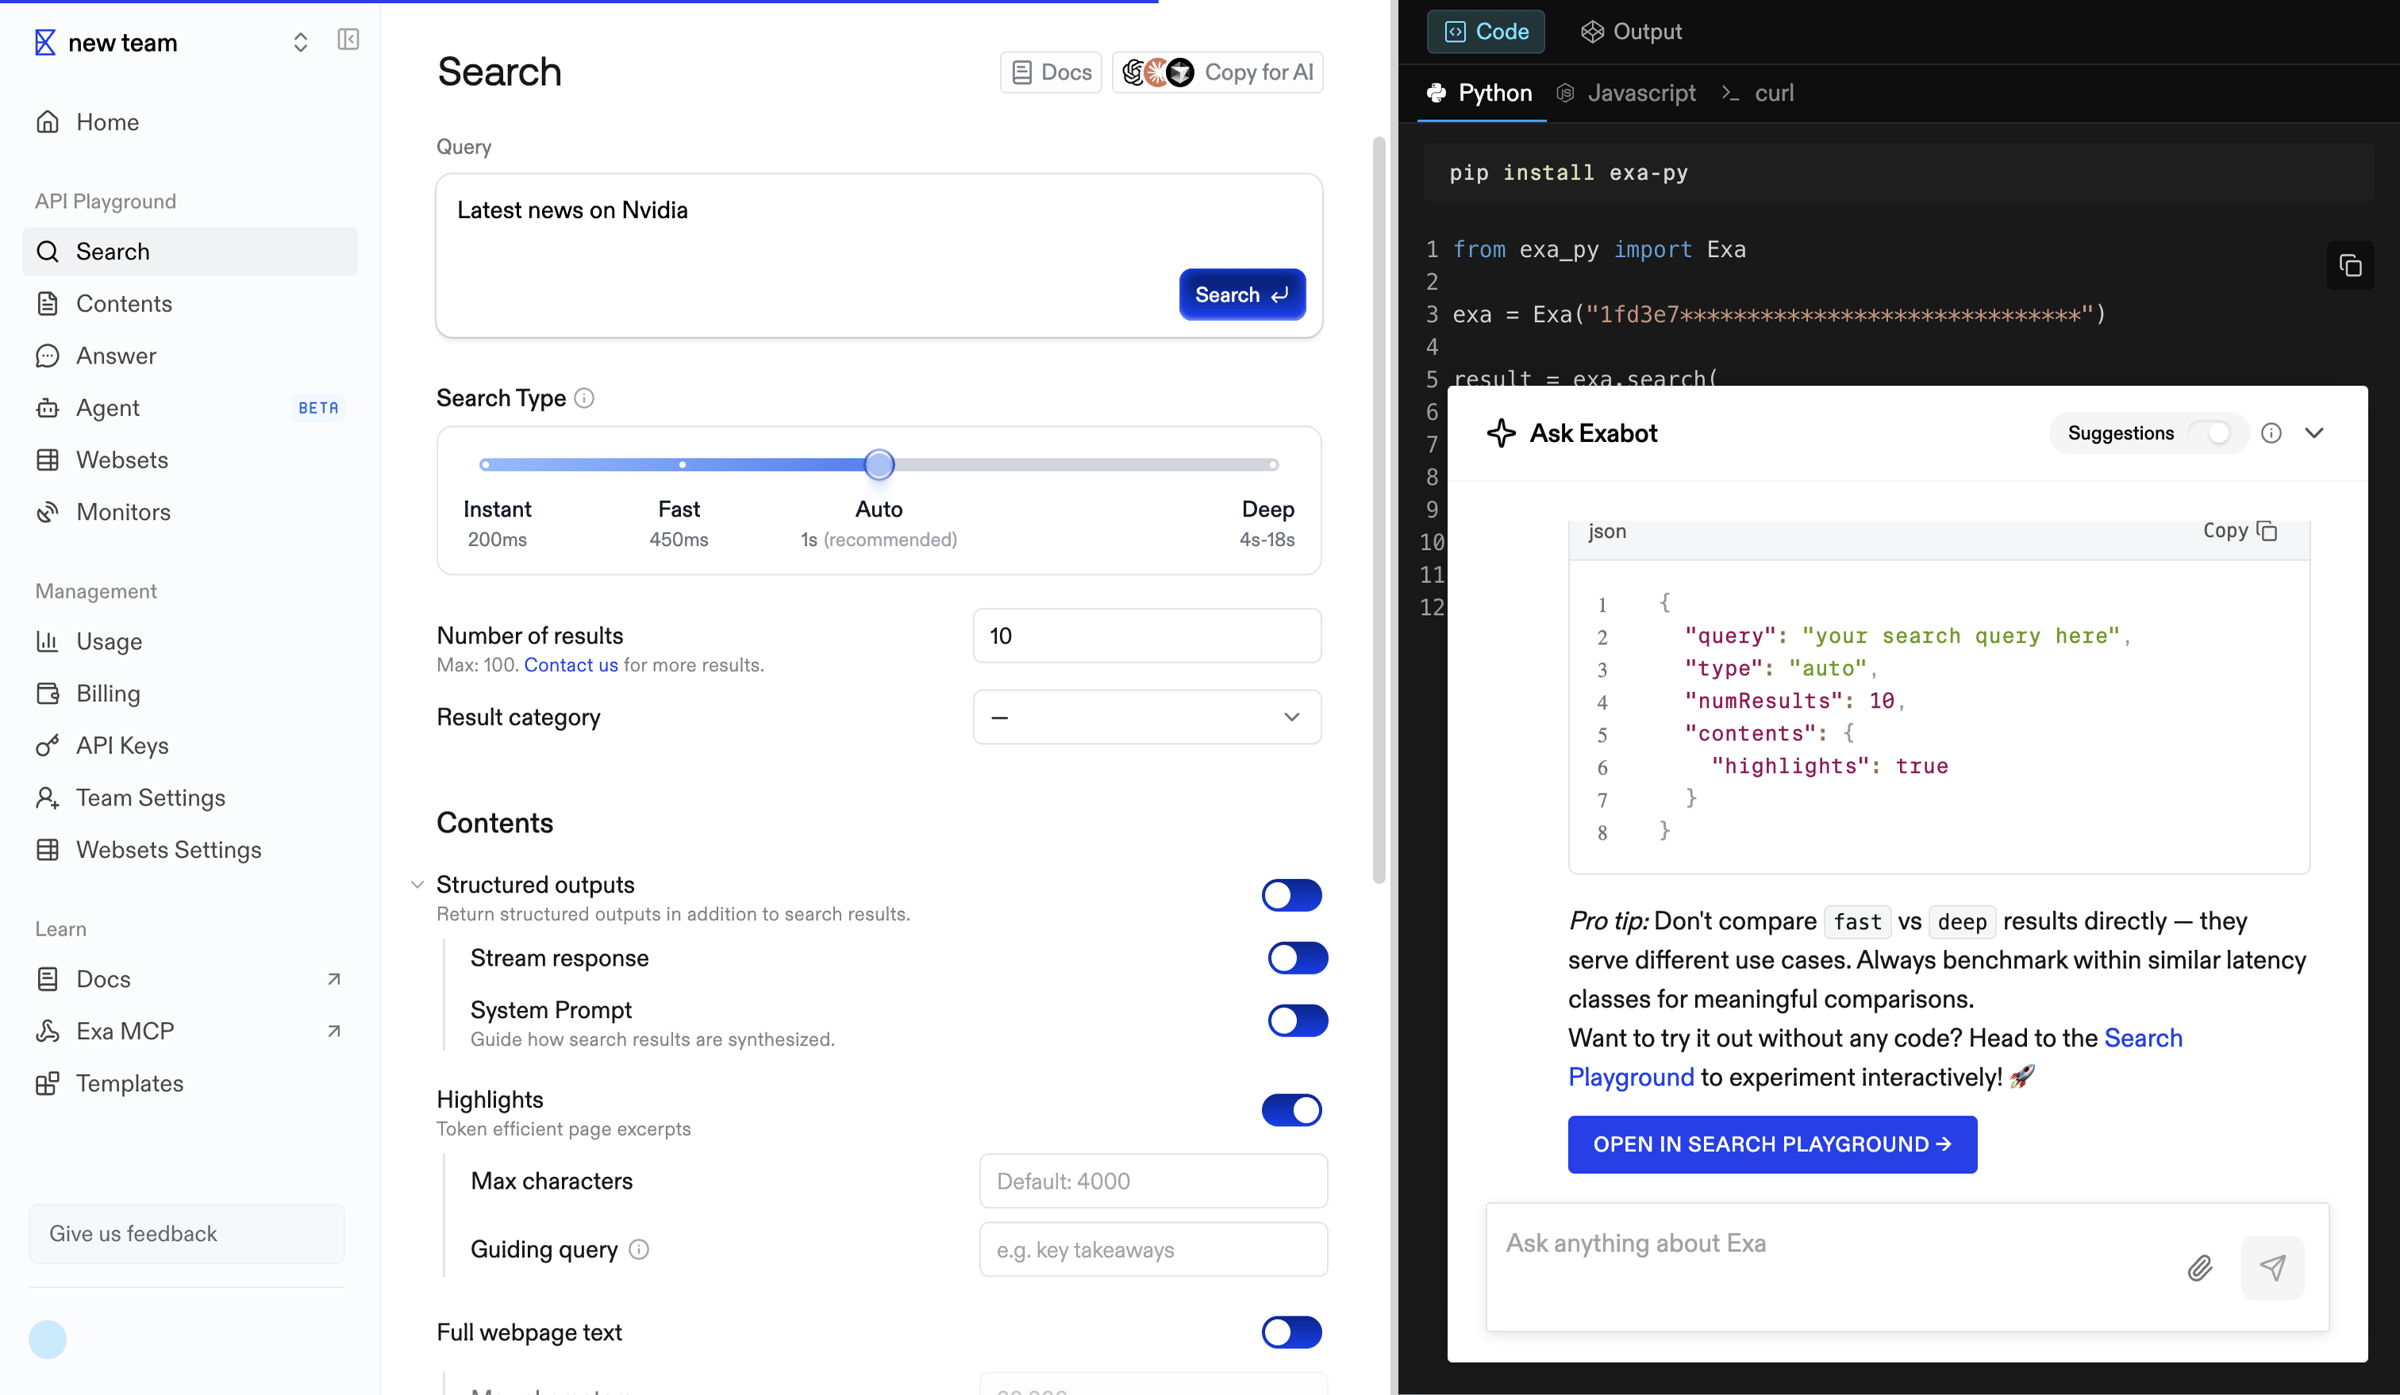
Task: Click Open in Search Playground button
Action: click(x=1772, y=1145)
